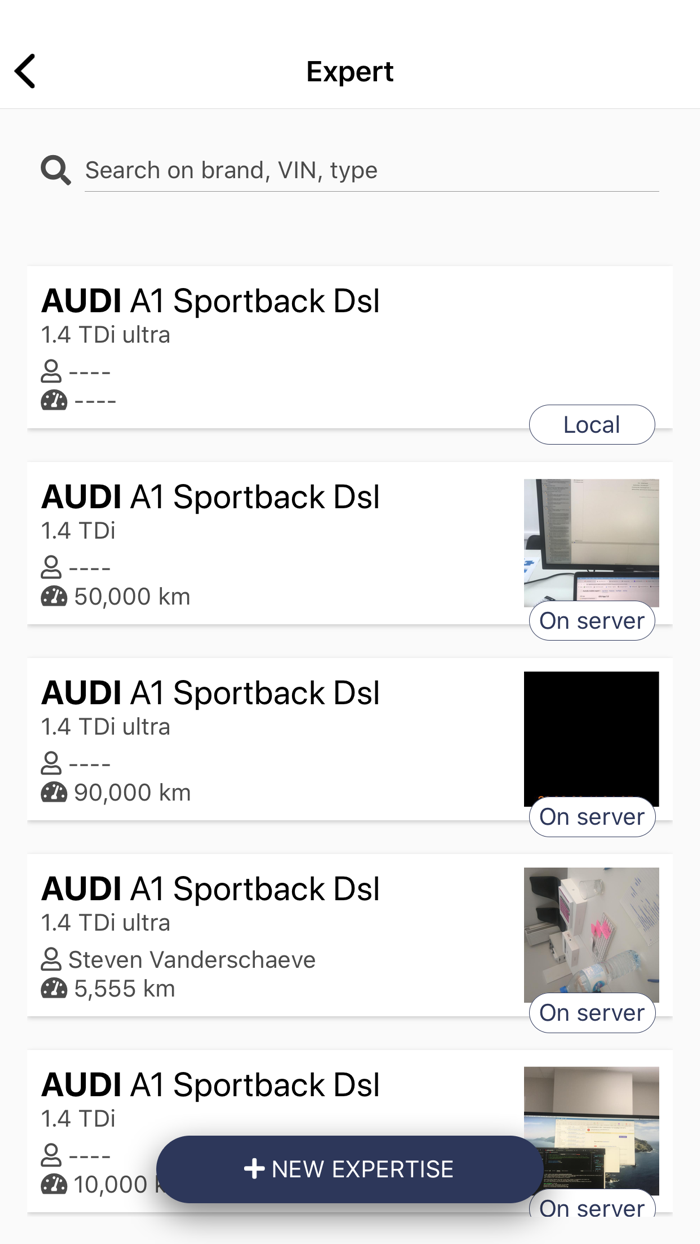Tap the person icon beside Steven Vanderschaeve
Screen dimensions: 700x1244
tap(51, 960)
